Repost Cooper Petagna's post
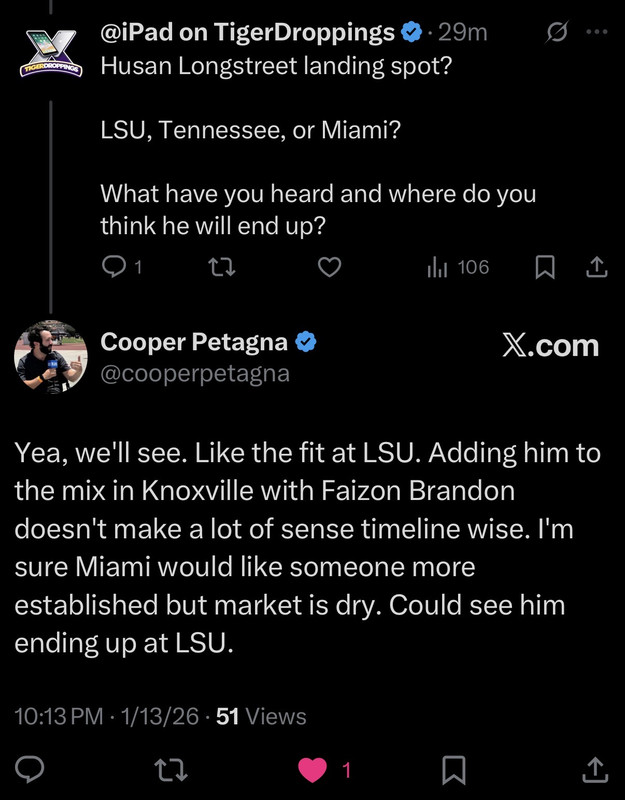Screen dimensions: 625x800 click(172, 769)
